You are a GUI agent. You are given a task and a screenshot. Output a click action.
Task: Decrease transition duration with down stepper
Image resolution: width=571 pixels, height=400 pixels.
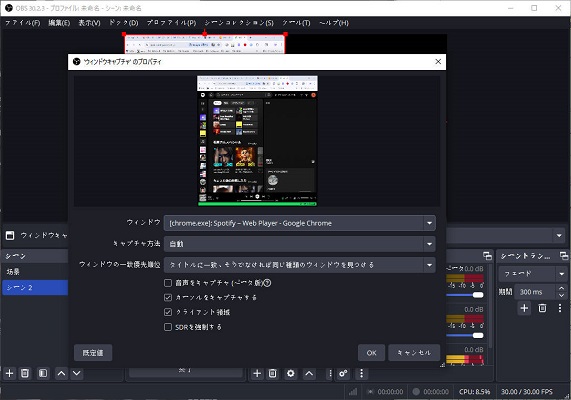click(x=562, y=295)
